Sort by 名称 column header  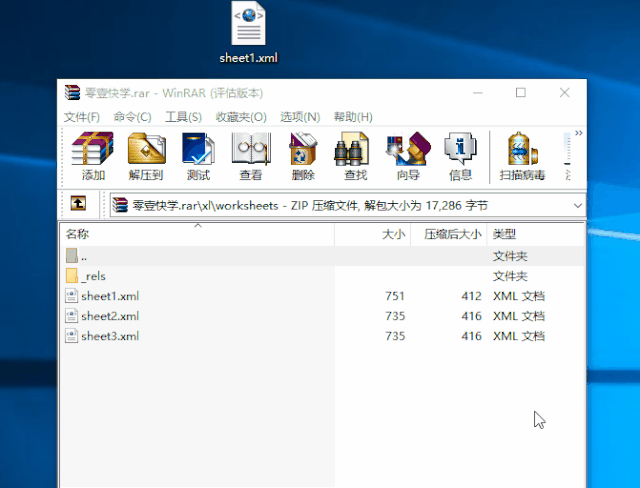coord(198,234)
